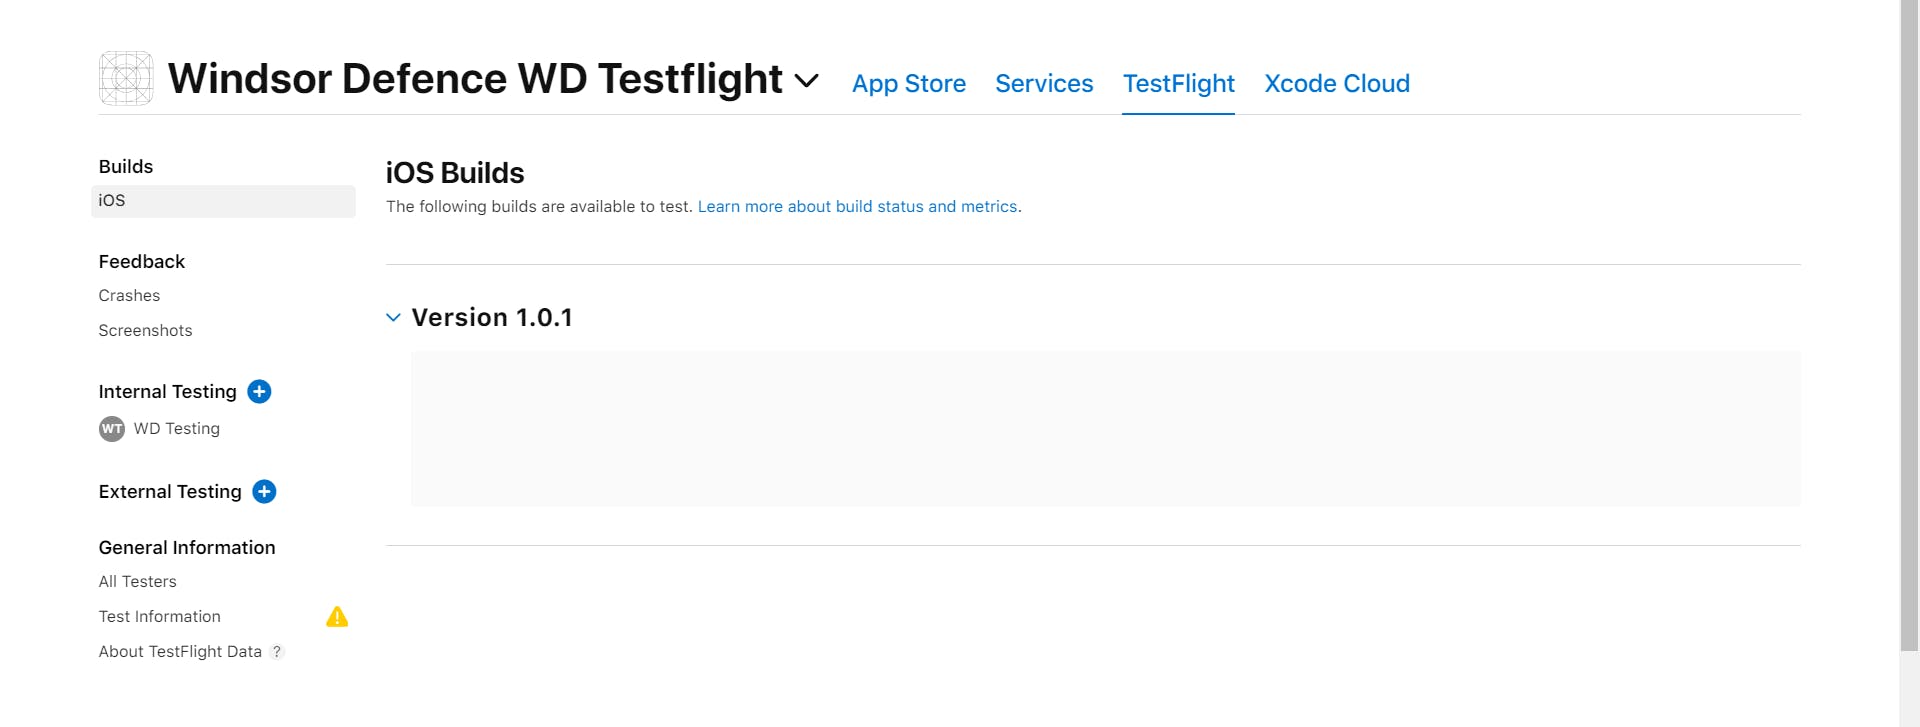Collapse the Version 1.0.1 section
The height and width of the screenshot is (727, 1920).
[394, 318]
